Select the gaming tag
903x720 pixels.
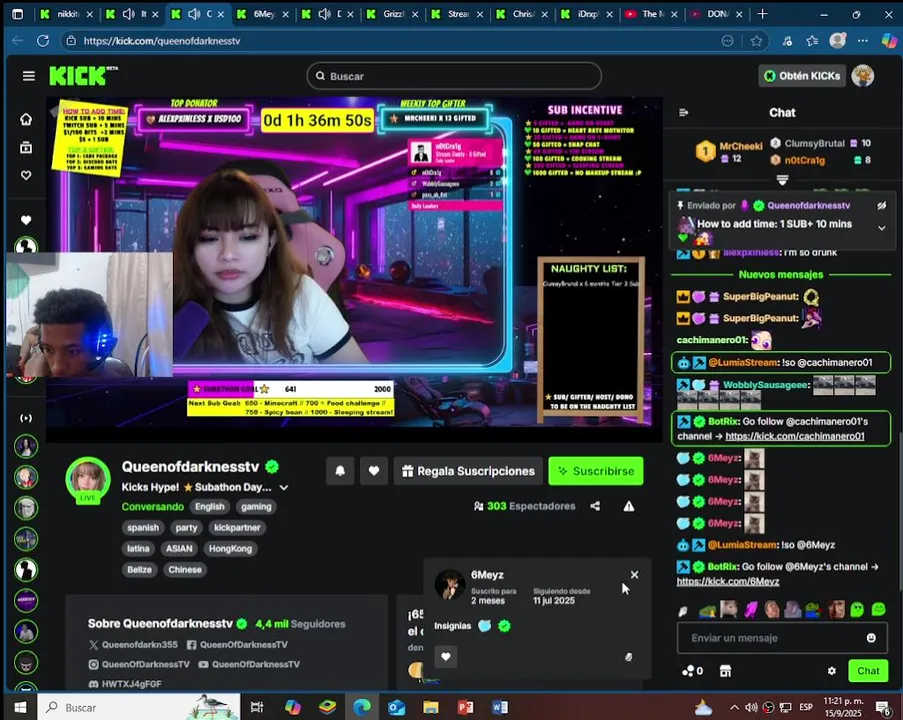click(256, 506)
